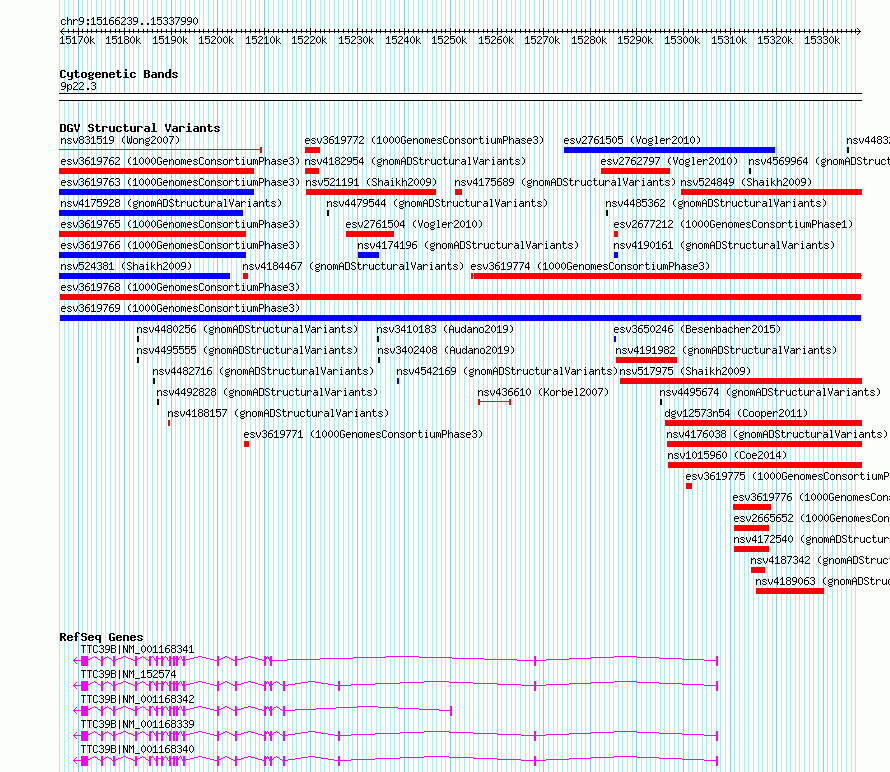Click nsv4176038 variant label
This screenshot has width=890, height=772.
tap(777, 434)
